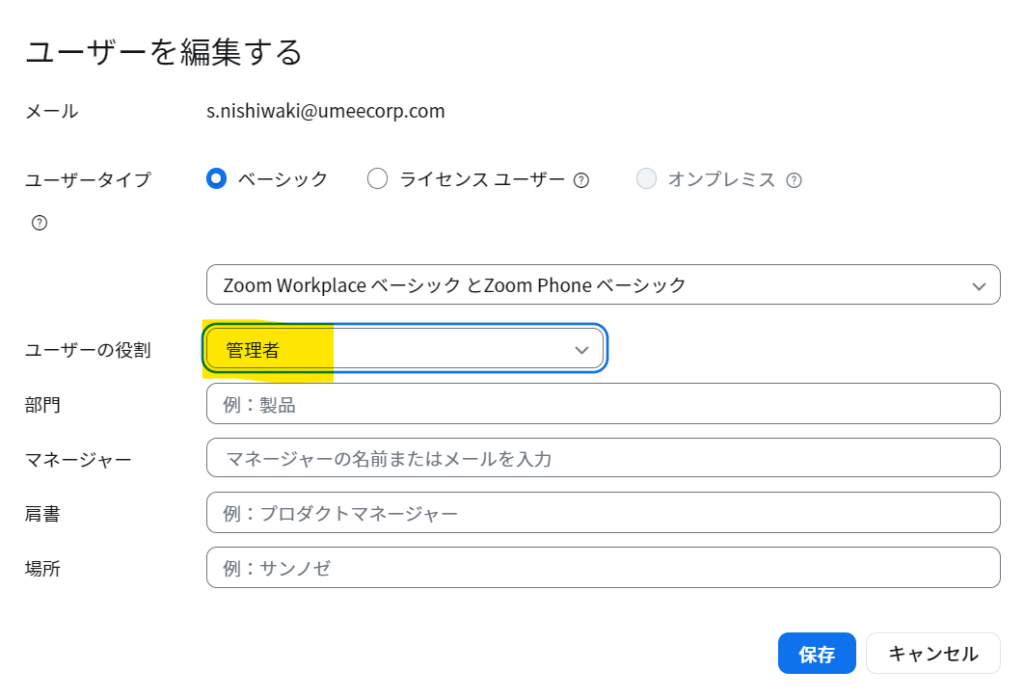Select the オンプレミス radio button

click(647, 179)
